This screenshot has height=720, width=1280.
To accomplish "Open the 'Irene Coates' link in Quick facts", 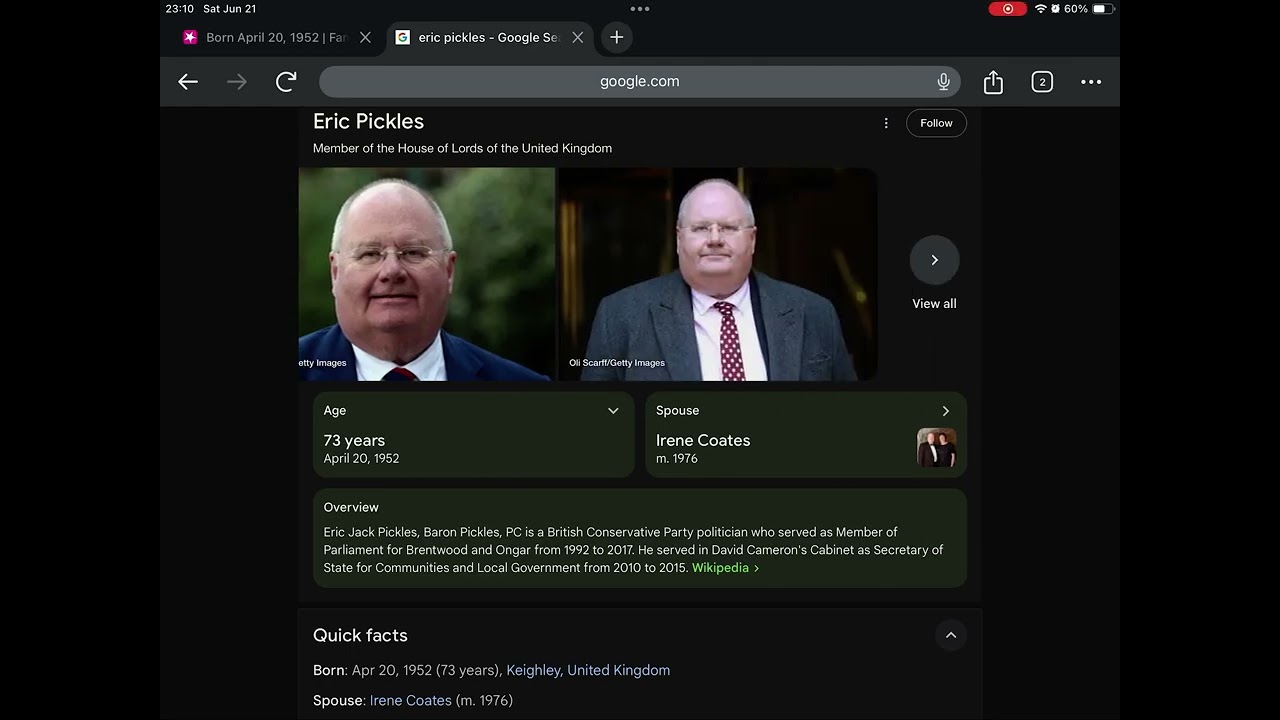I will click(411, 700).
